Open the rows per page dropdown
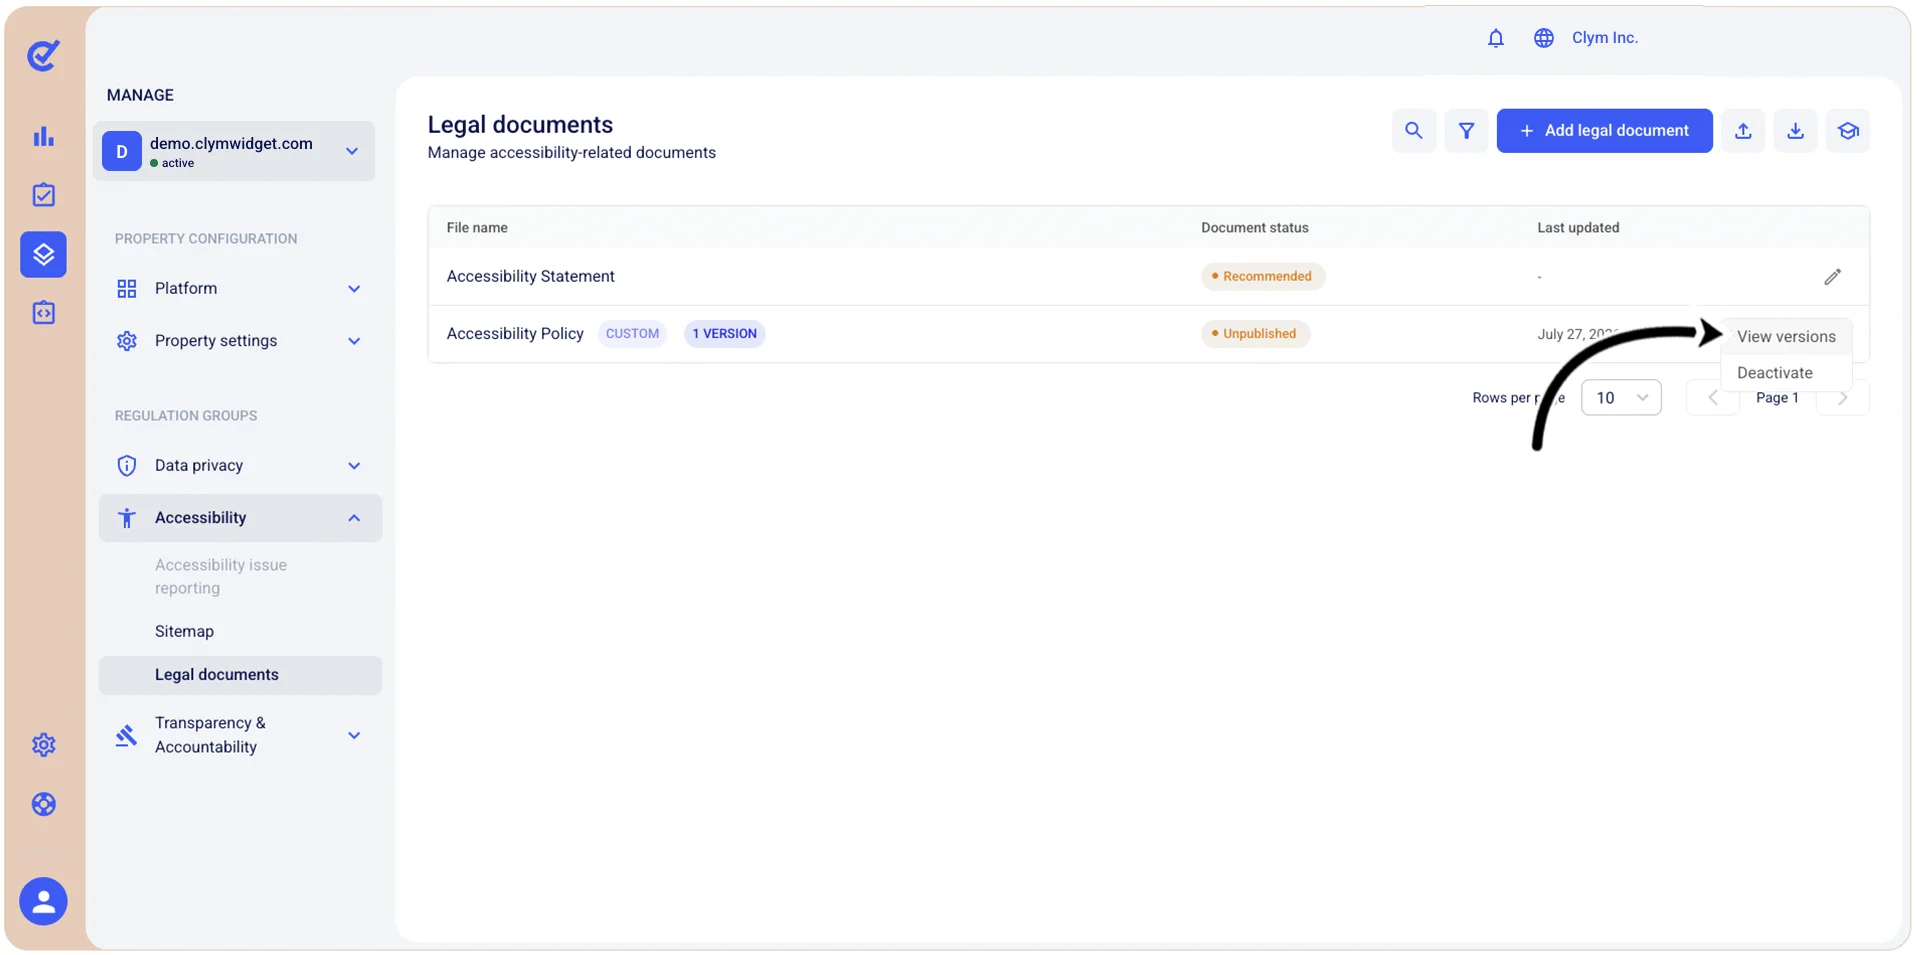 click(x=1621, y=398)
